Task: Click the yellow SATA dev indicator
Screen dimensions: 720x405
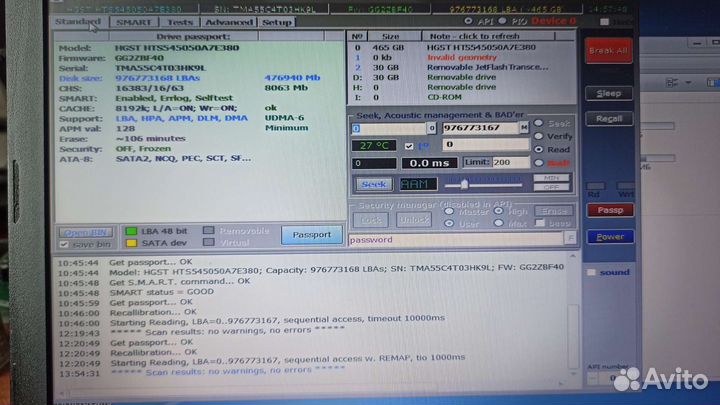Action: click(x=131, y=243)
